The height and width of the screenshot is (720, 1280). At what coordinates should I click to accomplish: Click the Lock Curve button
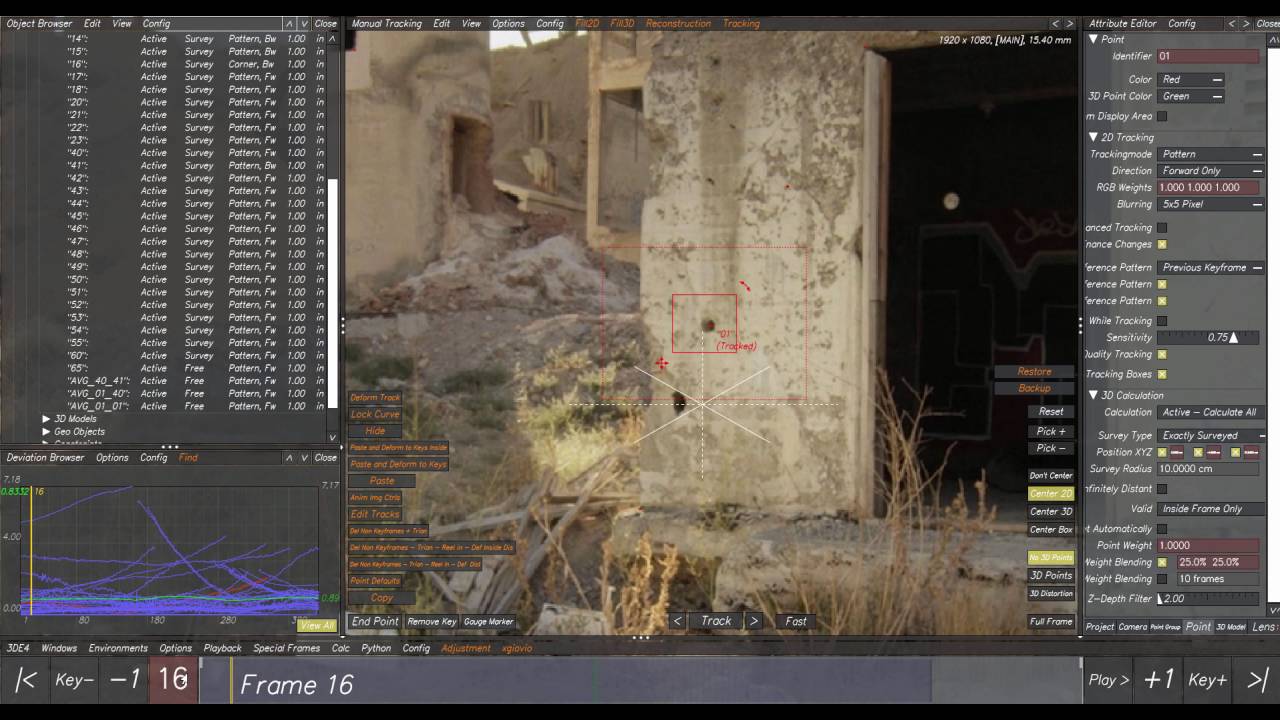coord(375,414)
